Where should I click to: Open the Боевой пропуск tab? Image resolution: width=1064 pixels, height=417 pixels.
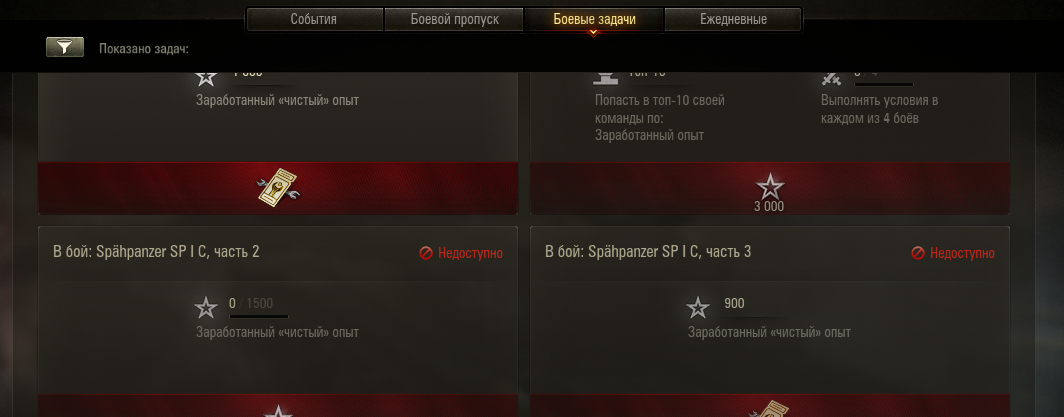click(454, 19)
